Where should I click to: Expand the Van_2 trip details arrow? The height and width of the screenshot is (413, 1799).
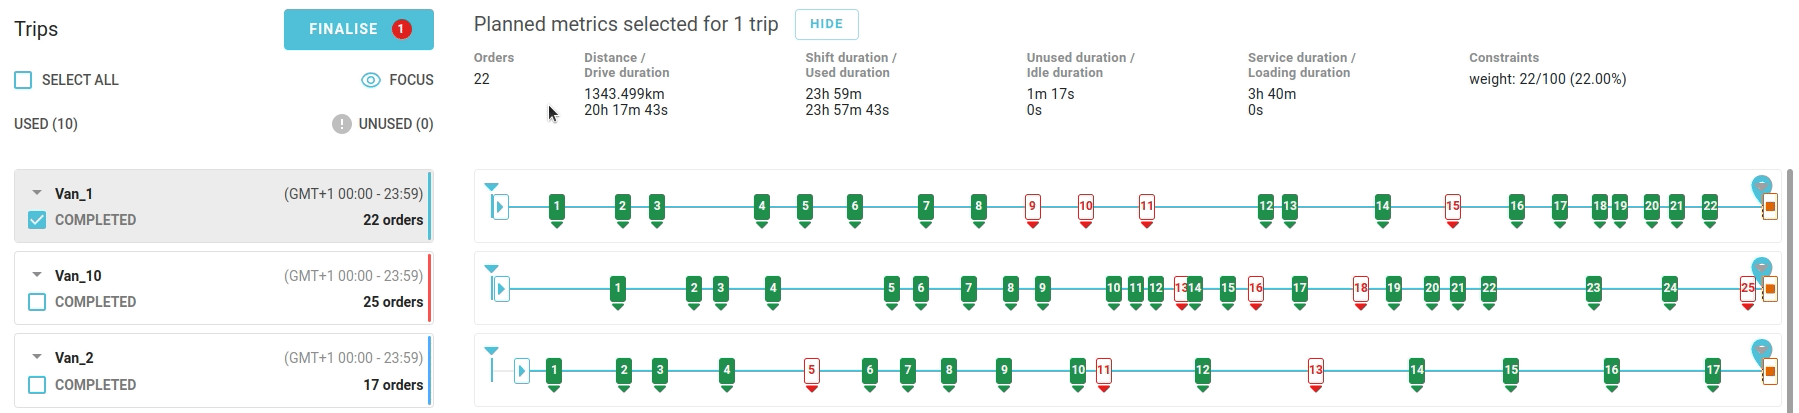click(37, 357)
